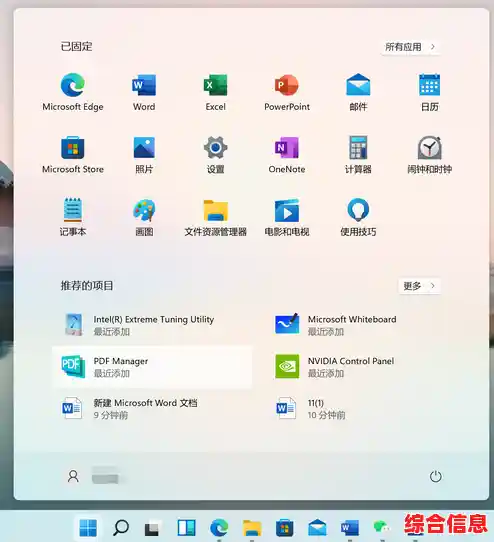Launch Word from pinned apps
This screenshot has width=494, height=542.
[144, 92]
